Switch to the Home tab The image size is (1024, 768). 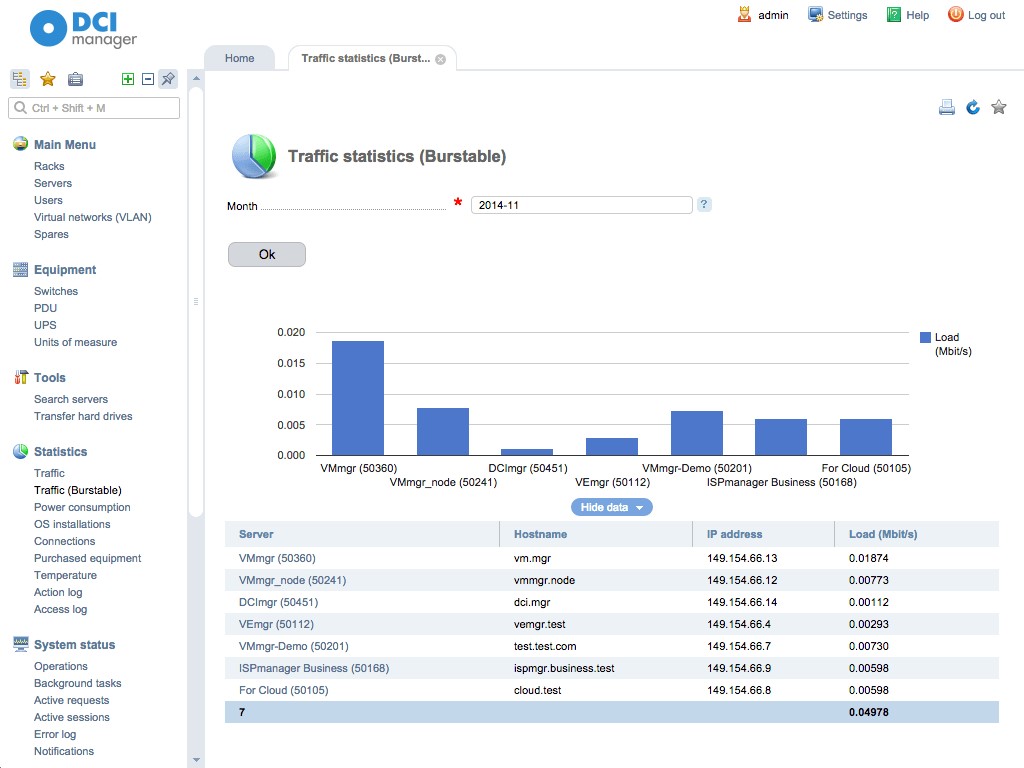click(239, 58)
